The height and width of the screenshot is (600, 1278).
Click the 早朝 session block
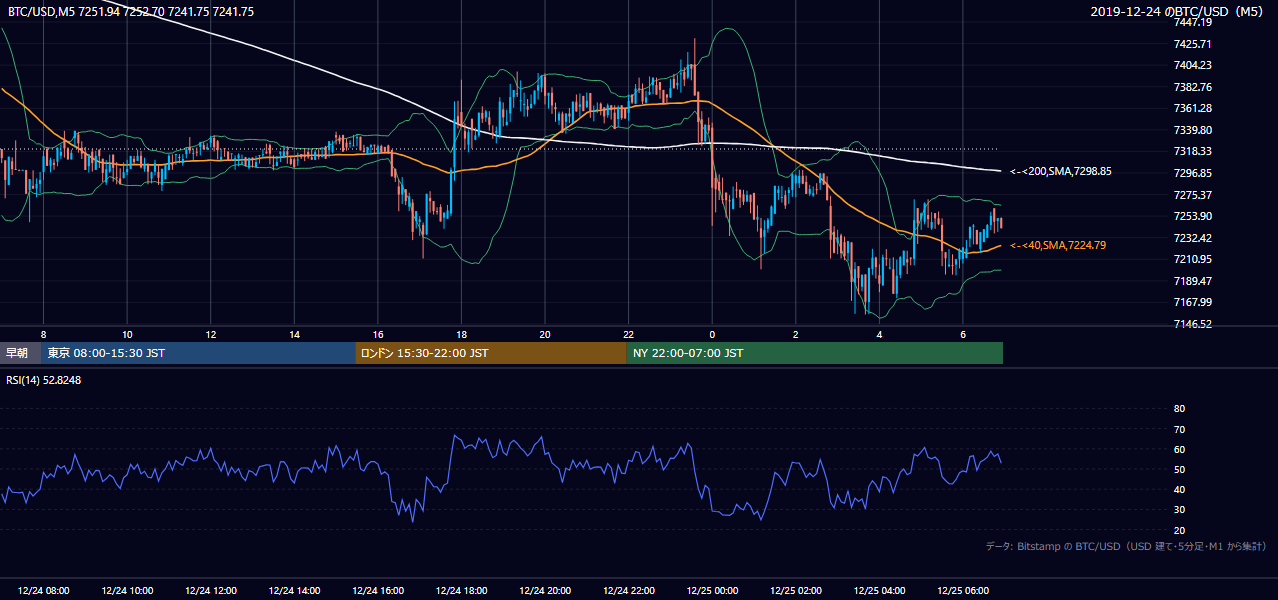coord(18,353)
